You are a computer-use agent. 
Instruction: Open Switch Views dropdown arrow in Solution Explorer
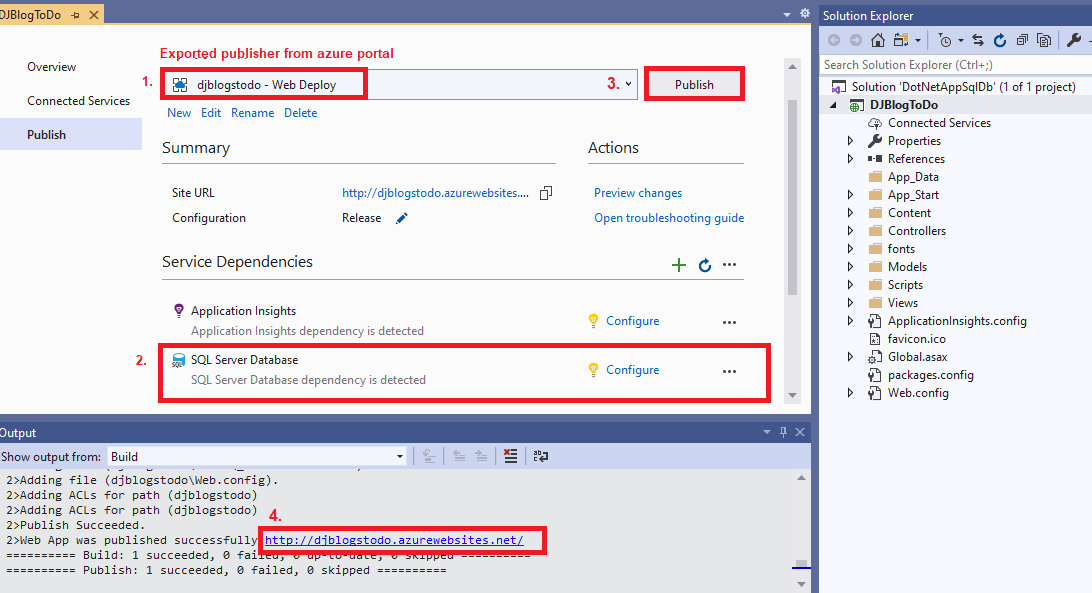917,40
